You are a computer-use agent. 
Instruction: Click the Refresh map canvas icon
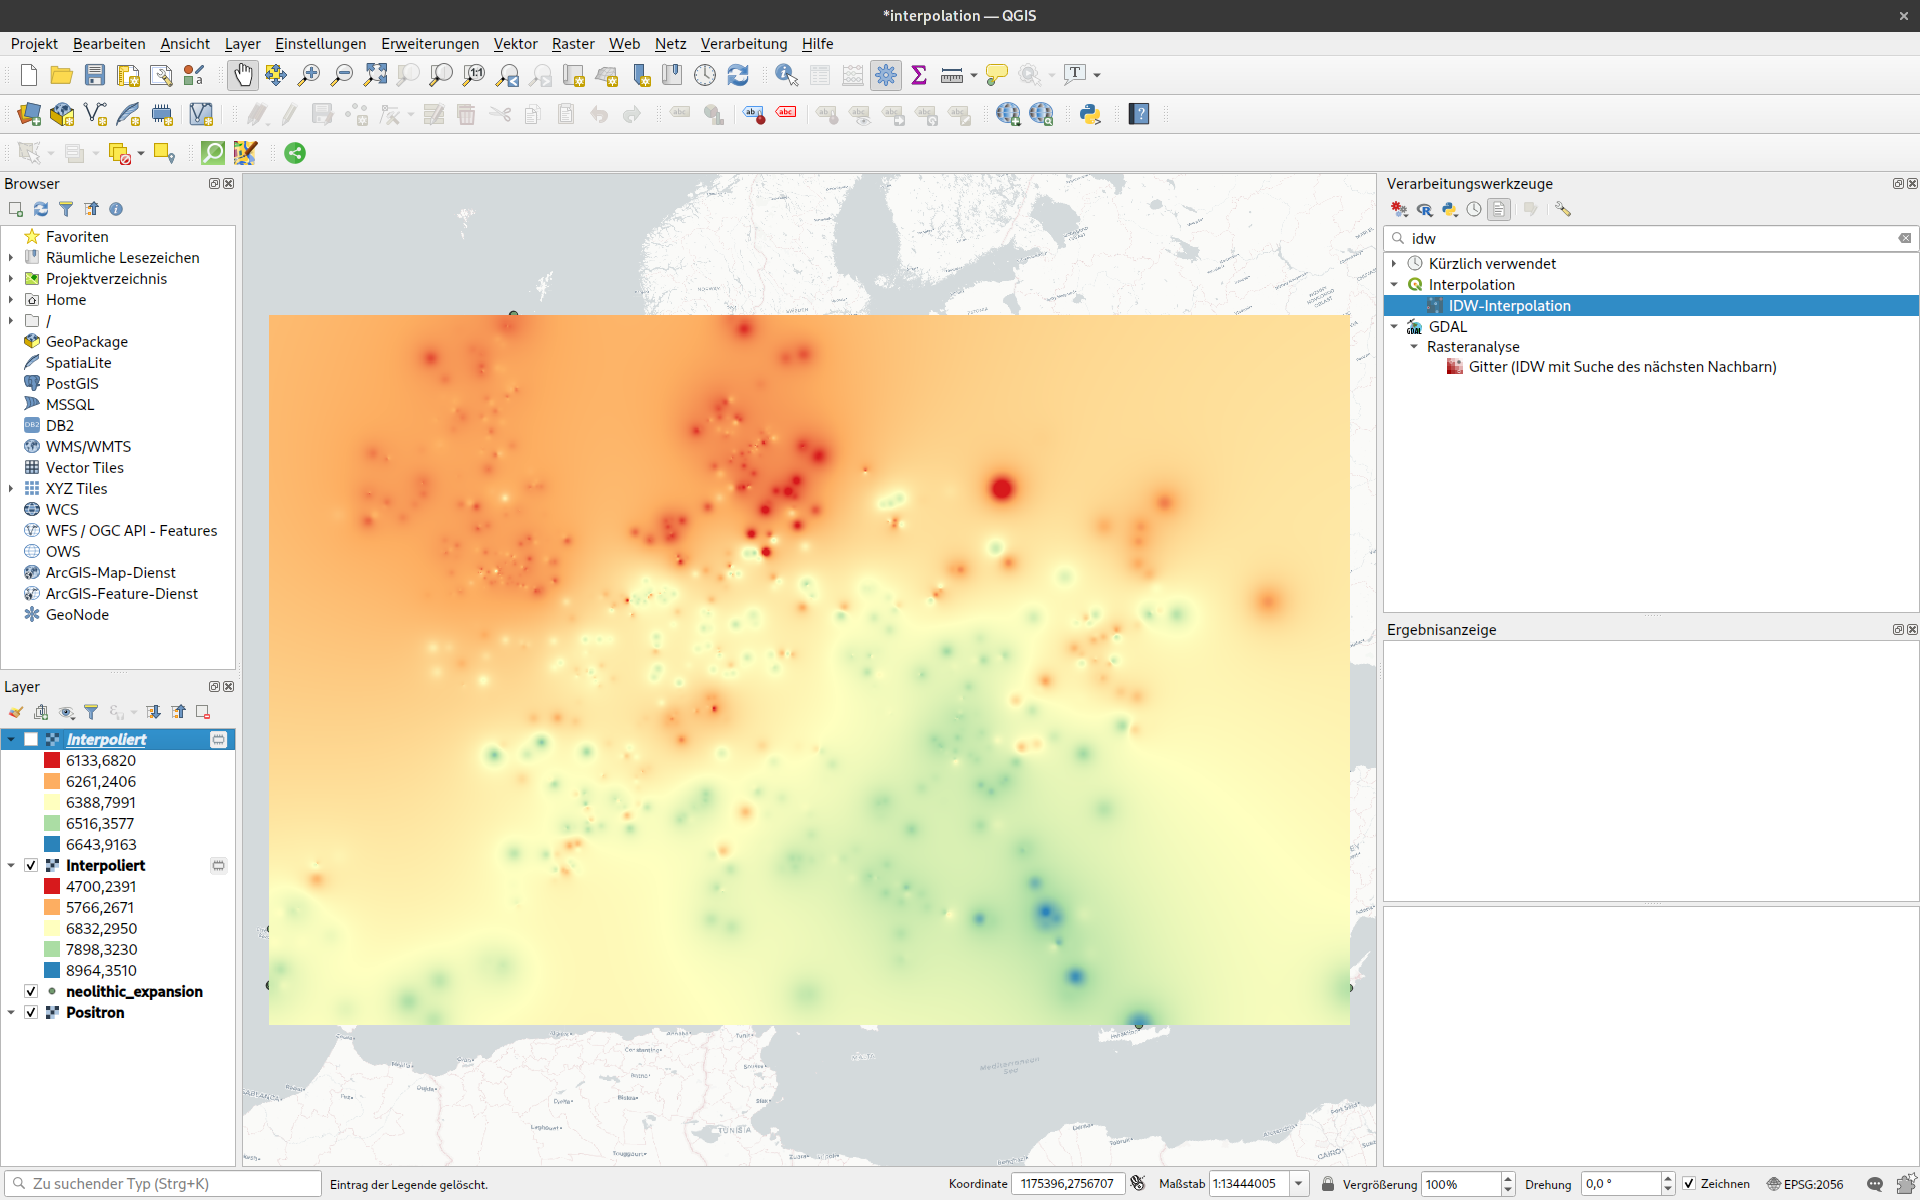point(738,75)
